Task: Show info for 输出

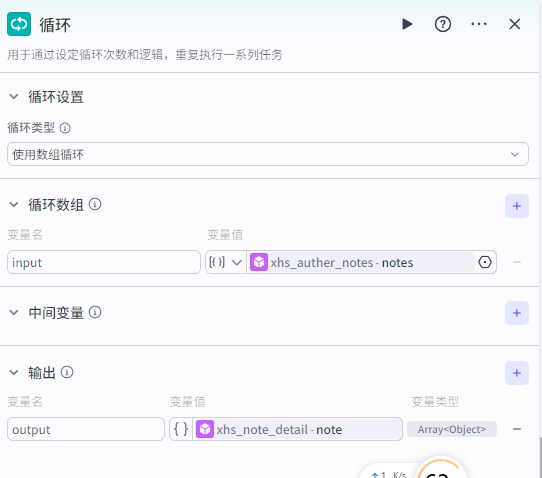Action: (67, 372)
